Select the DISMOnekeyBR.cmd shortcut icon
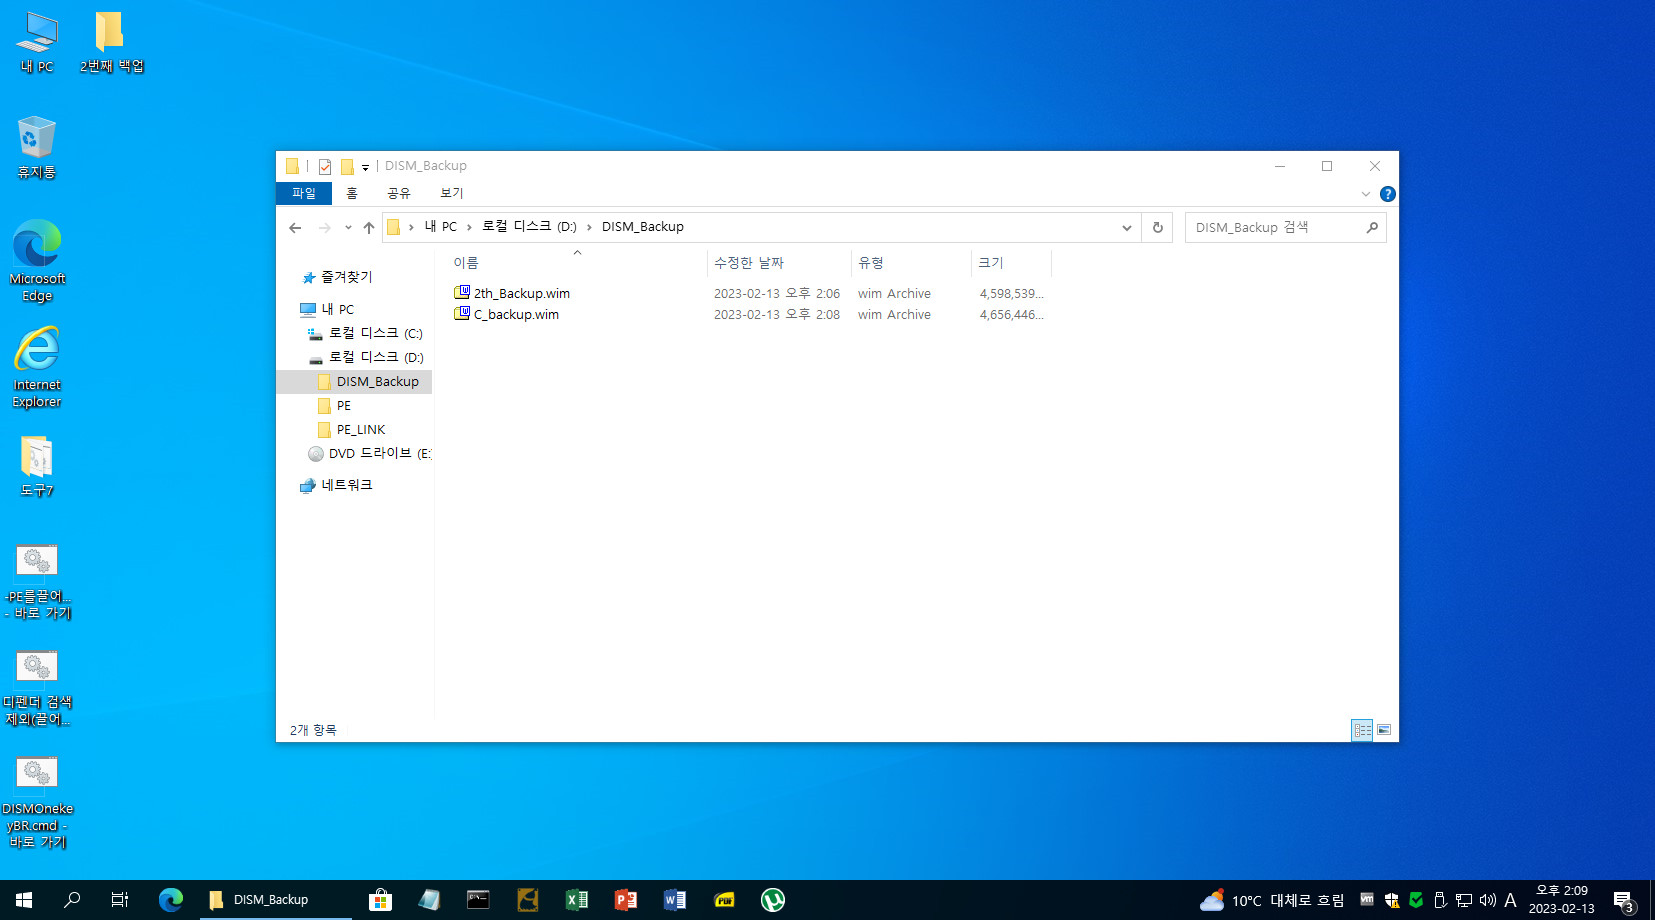Image resolution: width=1655 pixels, height=920 pixels. (x=37, y=802)
